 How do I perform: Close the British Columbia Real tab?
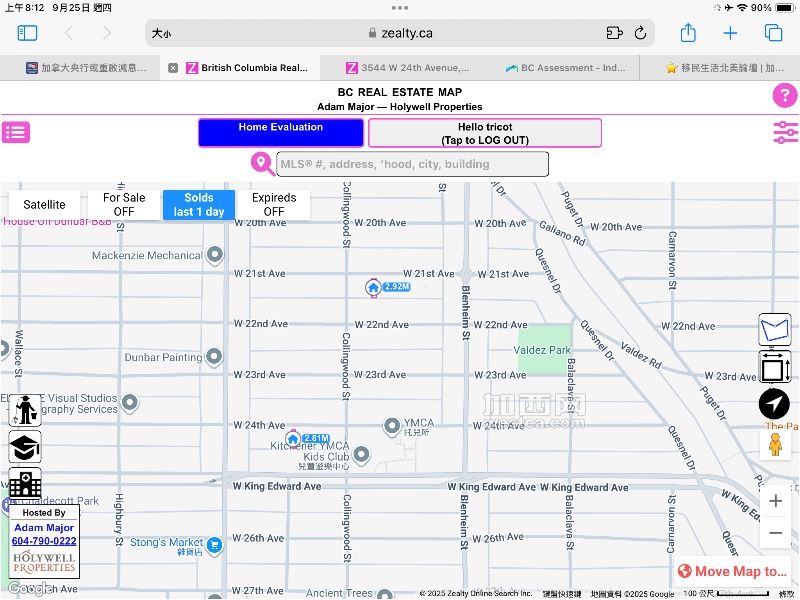click(173, 68)
